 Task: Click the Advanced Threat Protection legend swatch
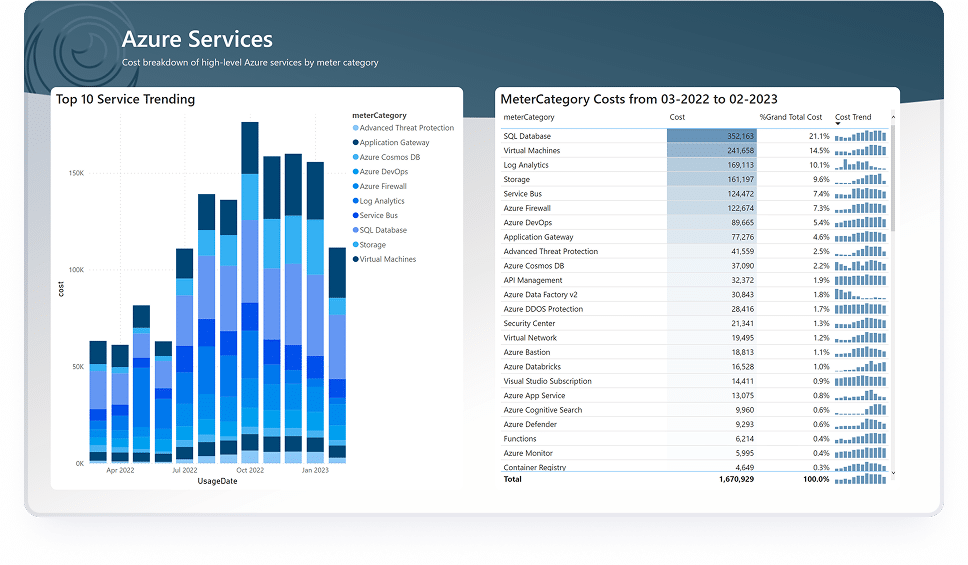[356, 128]
